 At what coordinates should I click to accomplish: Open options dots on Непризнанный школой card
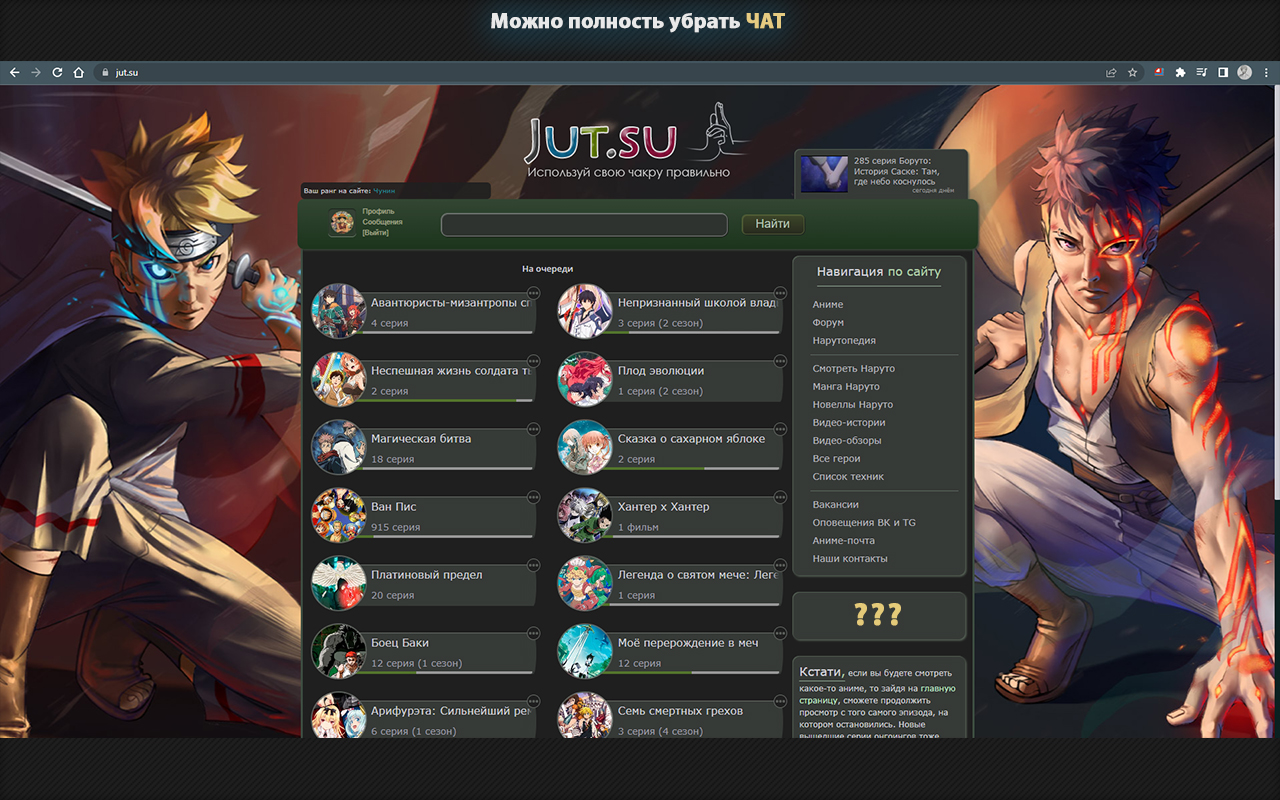pos(780,293)
